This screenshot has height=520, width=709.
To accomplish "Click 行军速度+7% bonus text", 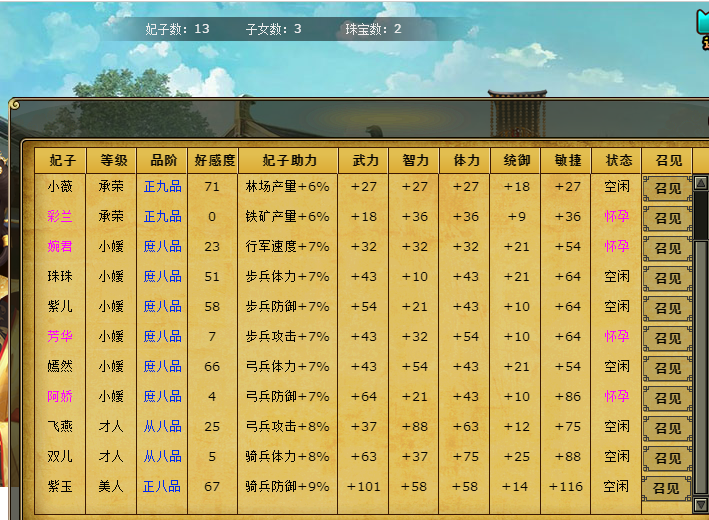I will point(288,246).
